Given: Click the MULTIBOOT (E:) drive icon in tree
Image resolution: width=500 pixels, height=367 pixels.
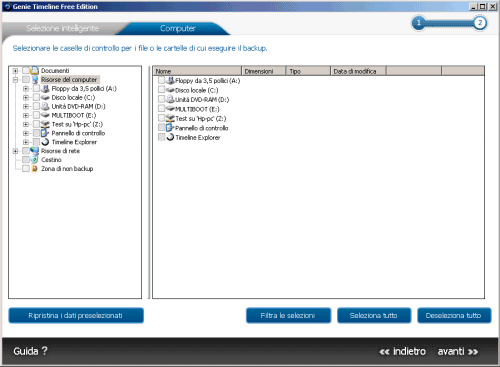Looking at the screenshot, I should tap(45, 115).
